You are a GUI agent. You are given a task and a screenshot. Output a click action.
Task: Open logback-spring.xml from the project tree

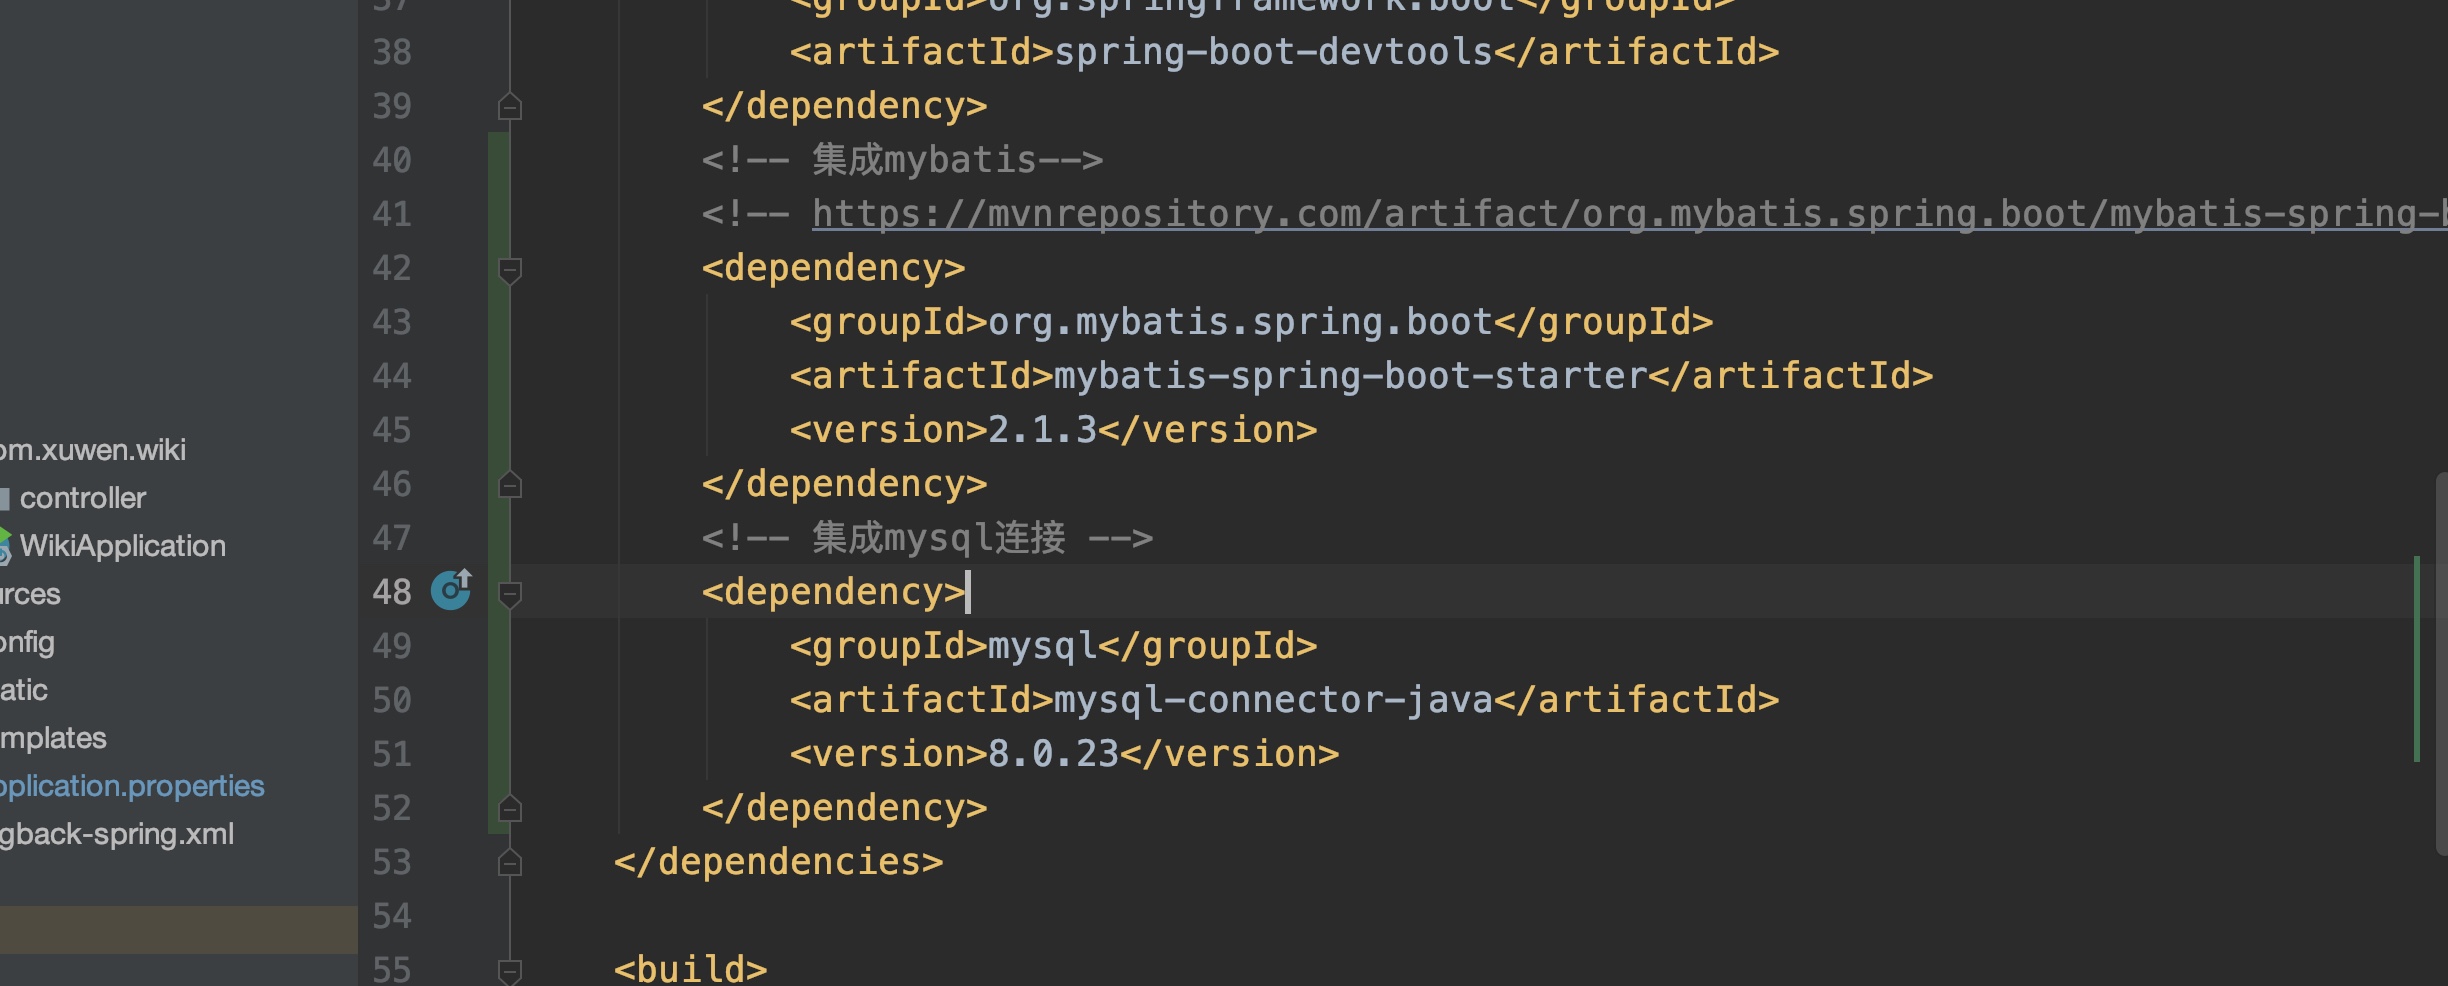(116, 834)
